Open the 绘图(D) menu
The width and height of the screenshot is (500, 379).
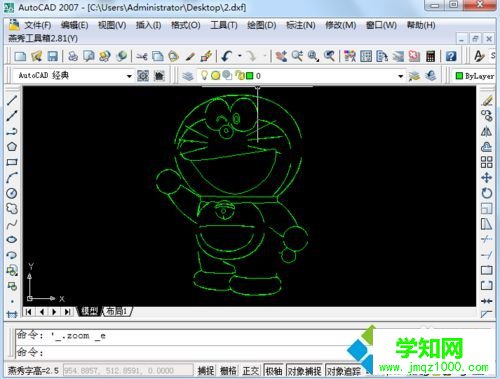coord(262,25)
